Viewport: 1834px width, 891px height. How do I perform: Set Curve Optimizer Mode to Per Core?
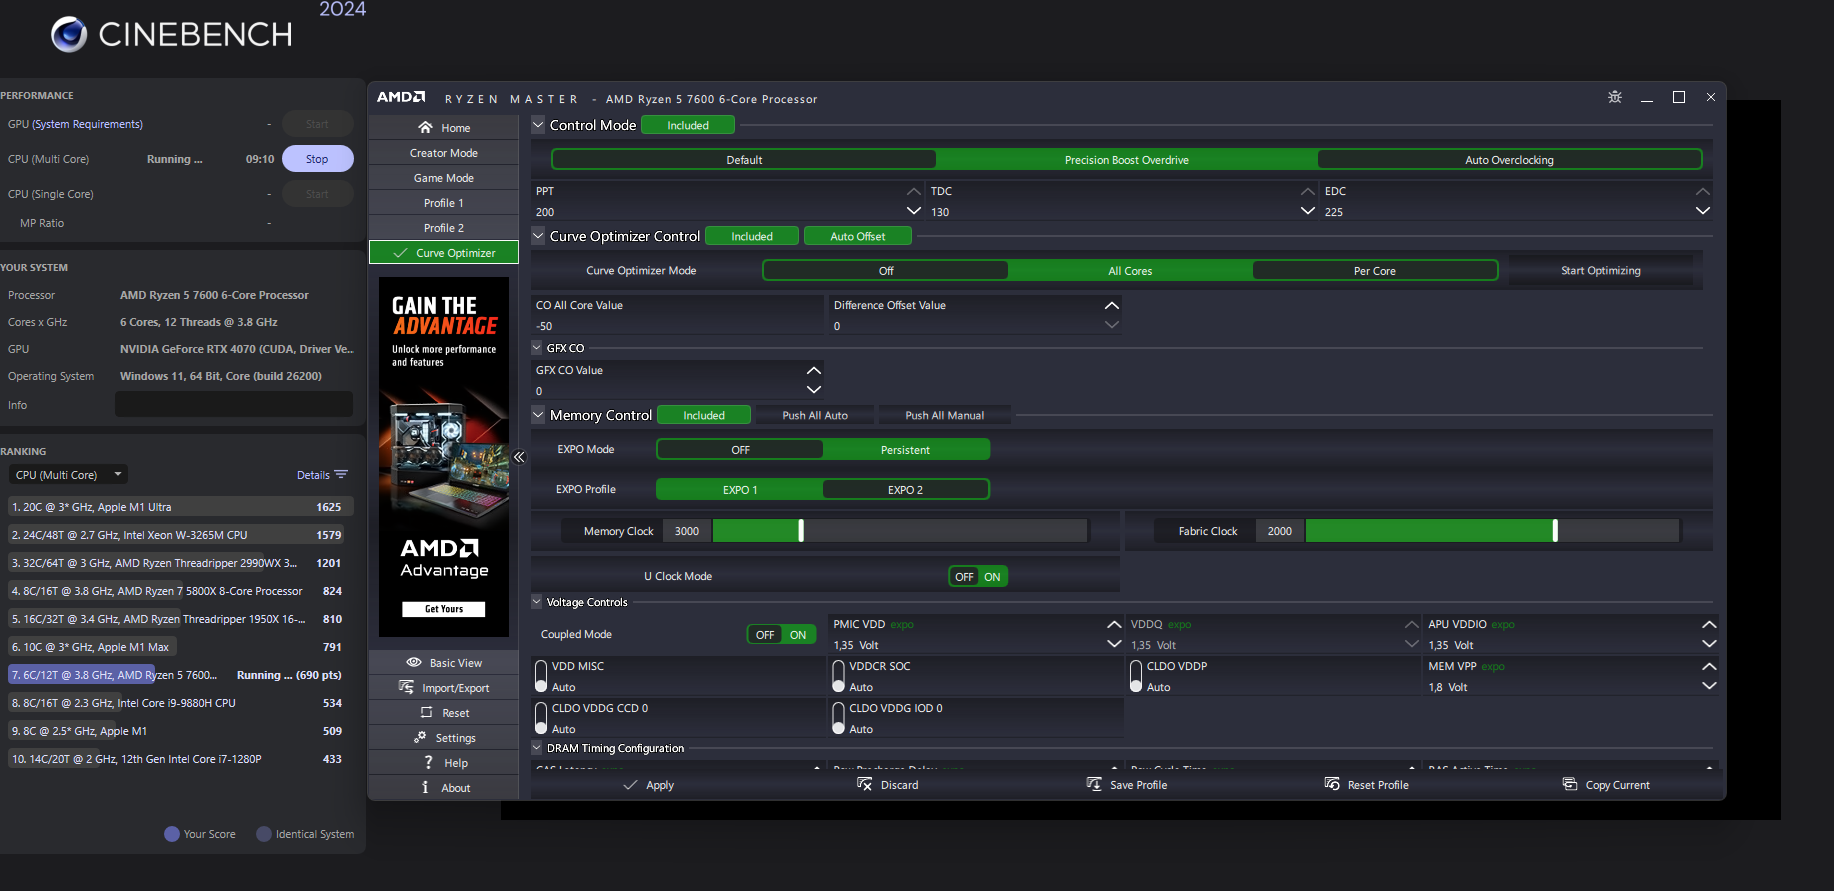1375,271
